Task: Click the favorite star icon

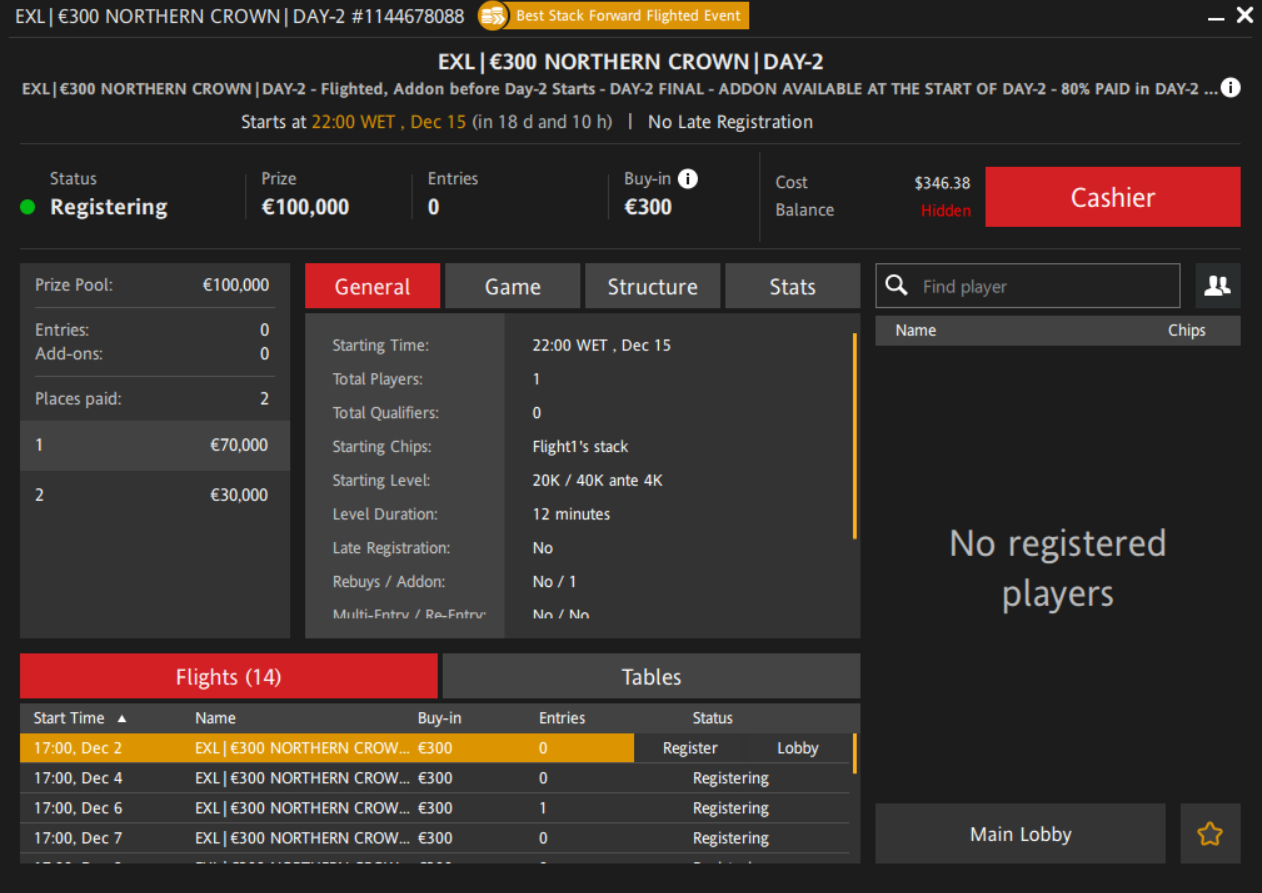Action: [x=1210, y=834]
